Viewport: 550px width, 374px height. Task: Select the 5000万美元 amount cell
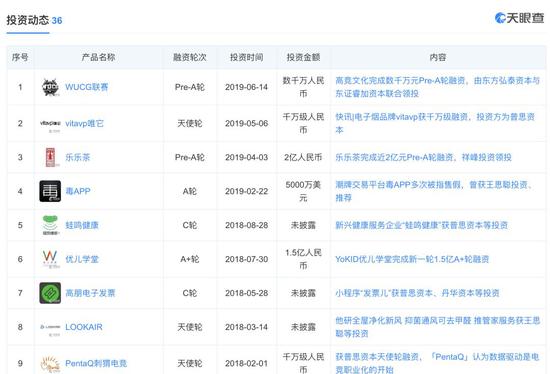303,191
